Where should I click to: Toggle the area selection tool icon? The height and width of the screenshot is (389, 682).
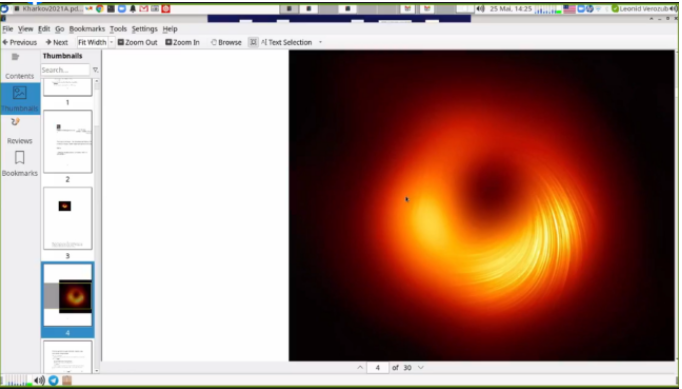click(253, 42)
